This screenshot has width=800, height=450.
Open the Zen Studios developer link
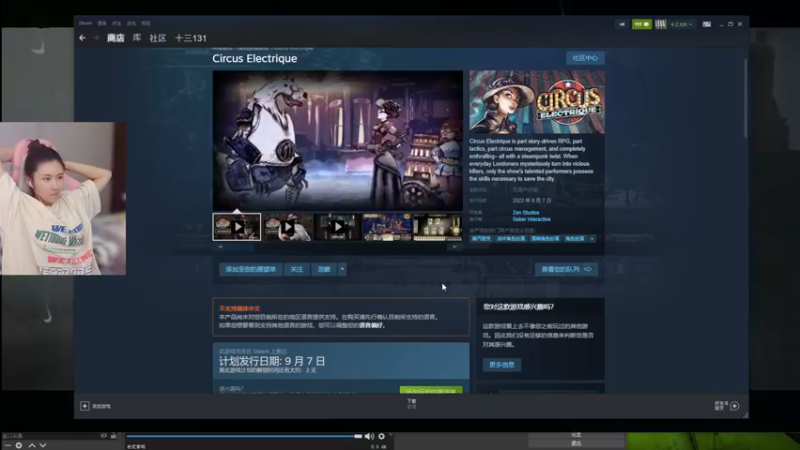pyautogui.click(x=526, y=213)
